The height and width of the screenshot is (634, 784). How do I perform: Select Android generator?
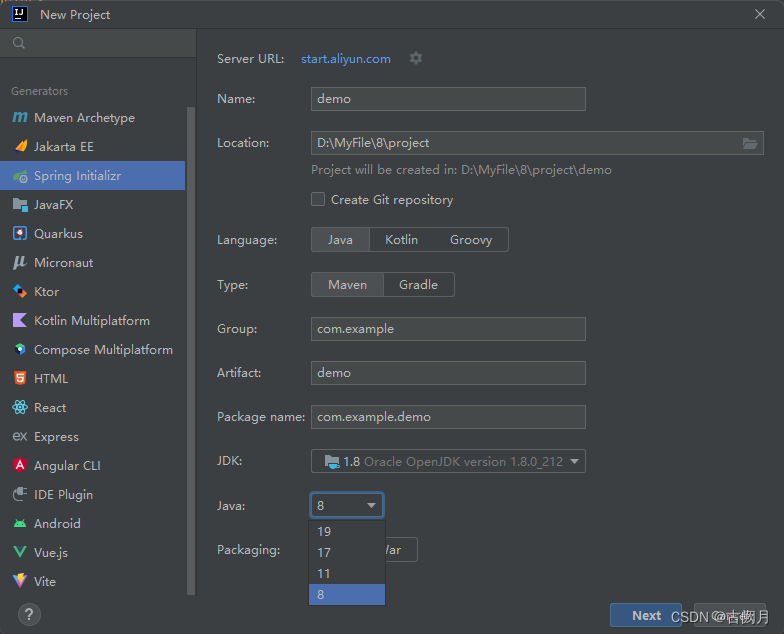pyautogui.click(x=92, y=524)
